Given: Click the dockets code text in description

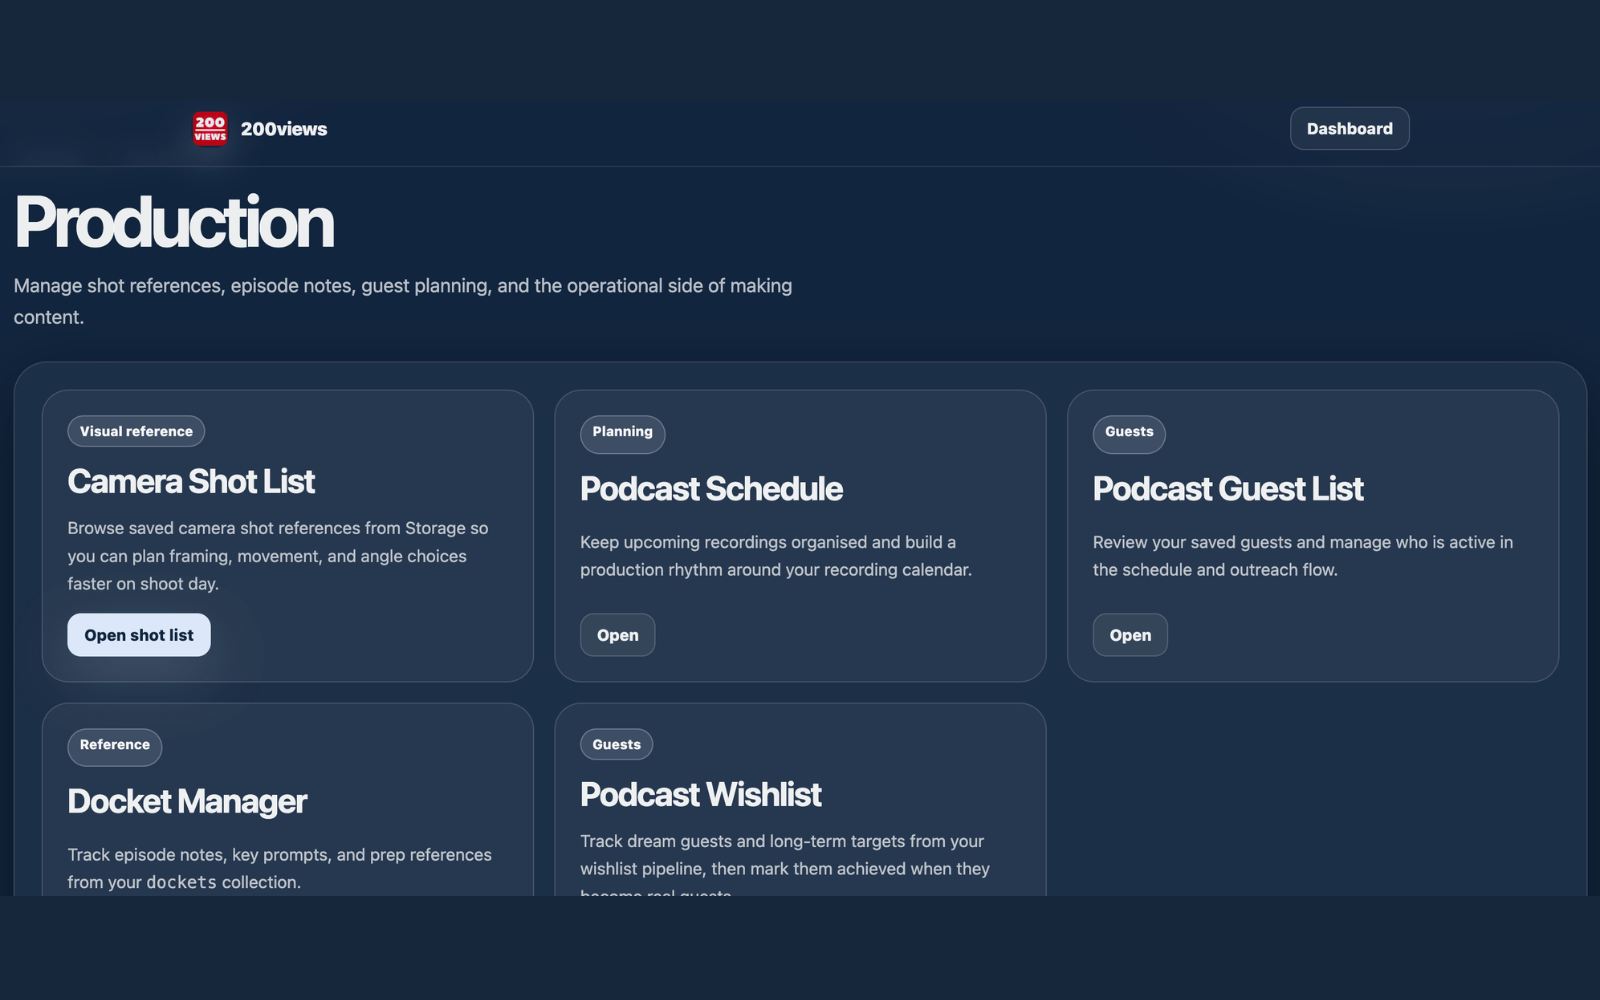Looking at the screenshot, I should point(181,882).
